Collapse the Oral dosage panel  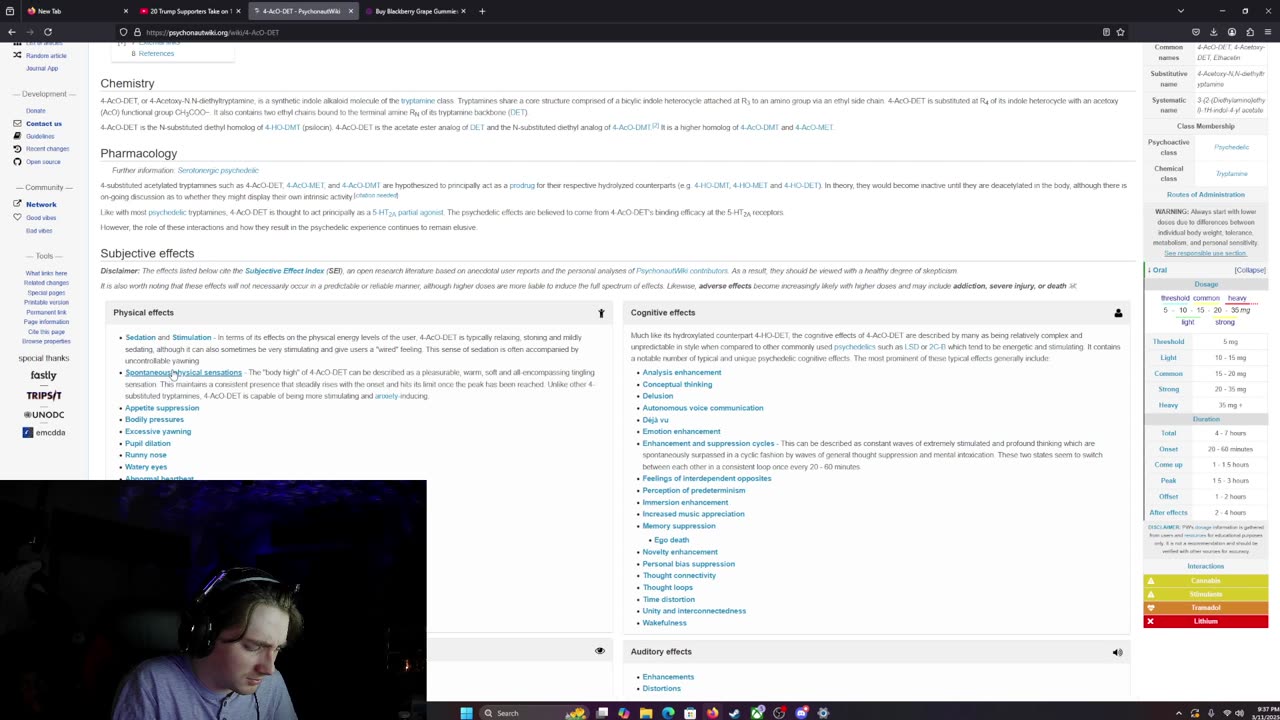pos(1250,270)
